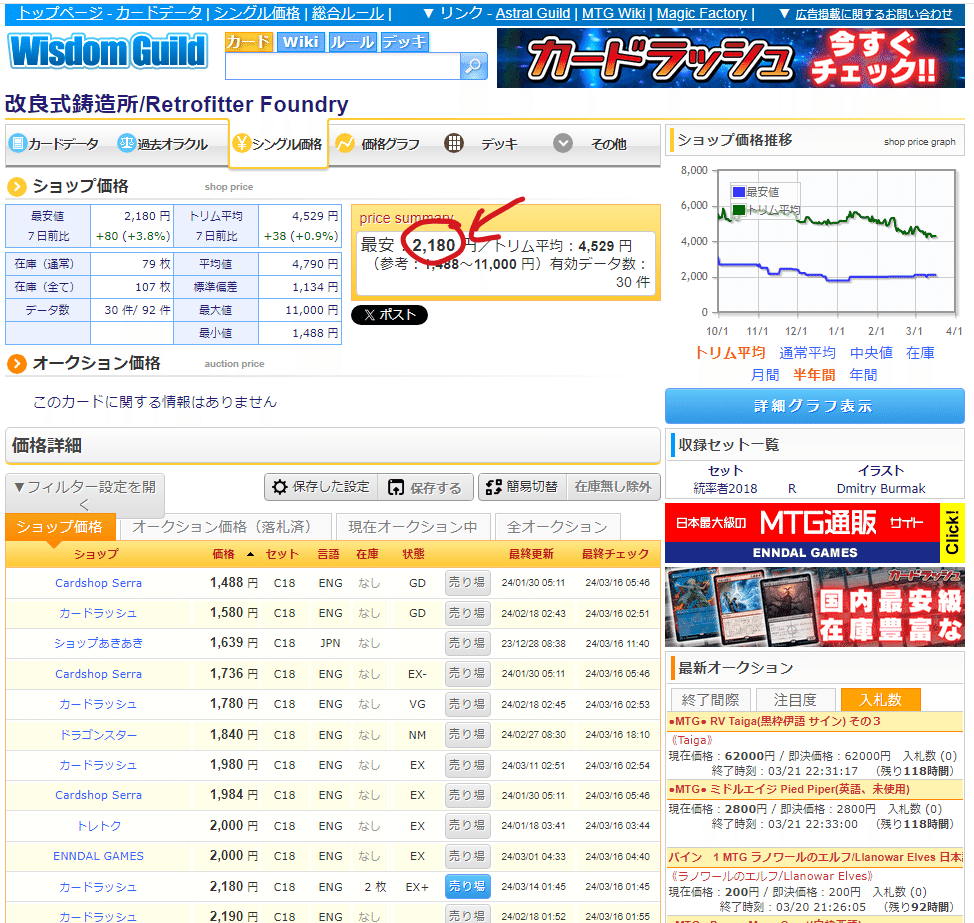Click the search magnifier icon button
Image resolution: width=974 pixels, height=923 pixels.
click(x=474, y=66)
